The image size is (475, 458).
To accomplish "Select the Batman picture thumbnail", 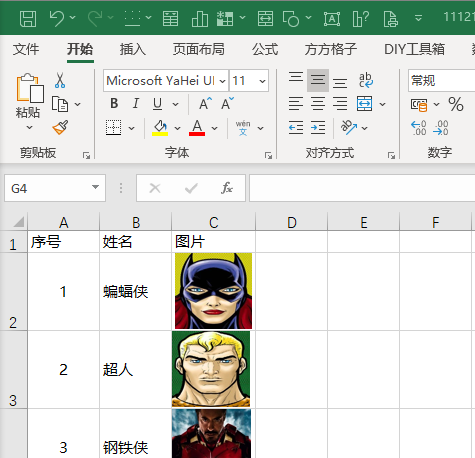I will click(213, 291).
